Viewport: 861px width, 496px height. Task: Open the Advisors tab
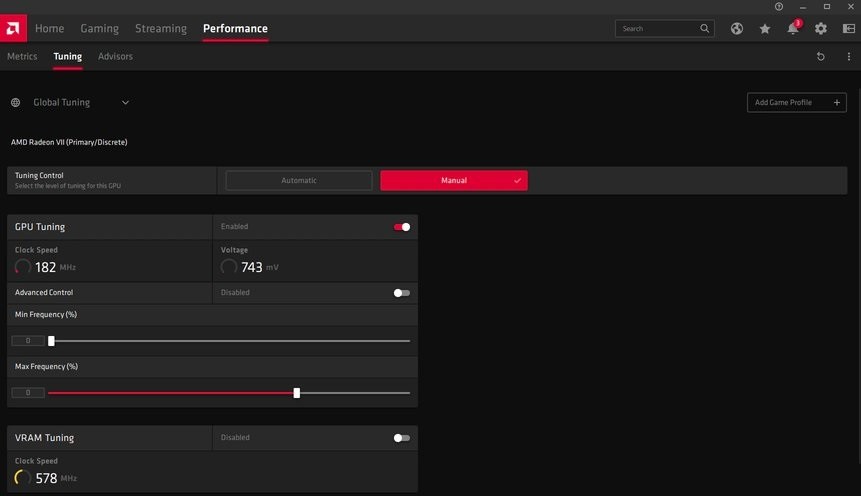coord(115,57)
